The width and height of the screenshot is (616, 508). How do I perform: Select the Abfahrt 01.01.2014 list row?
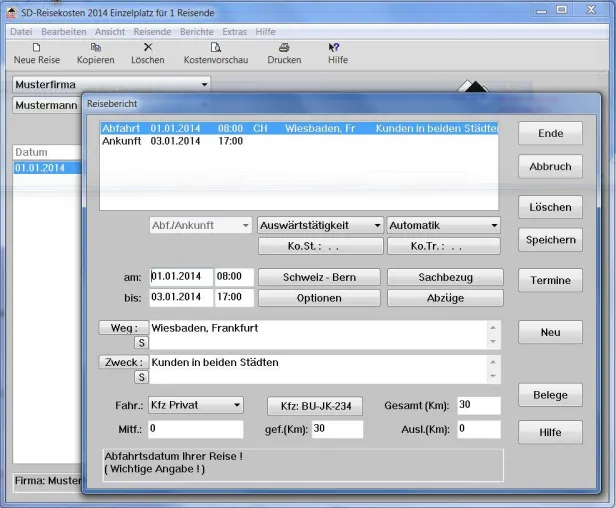coord(299,128)
